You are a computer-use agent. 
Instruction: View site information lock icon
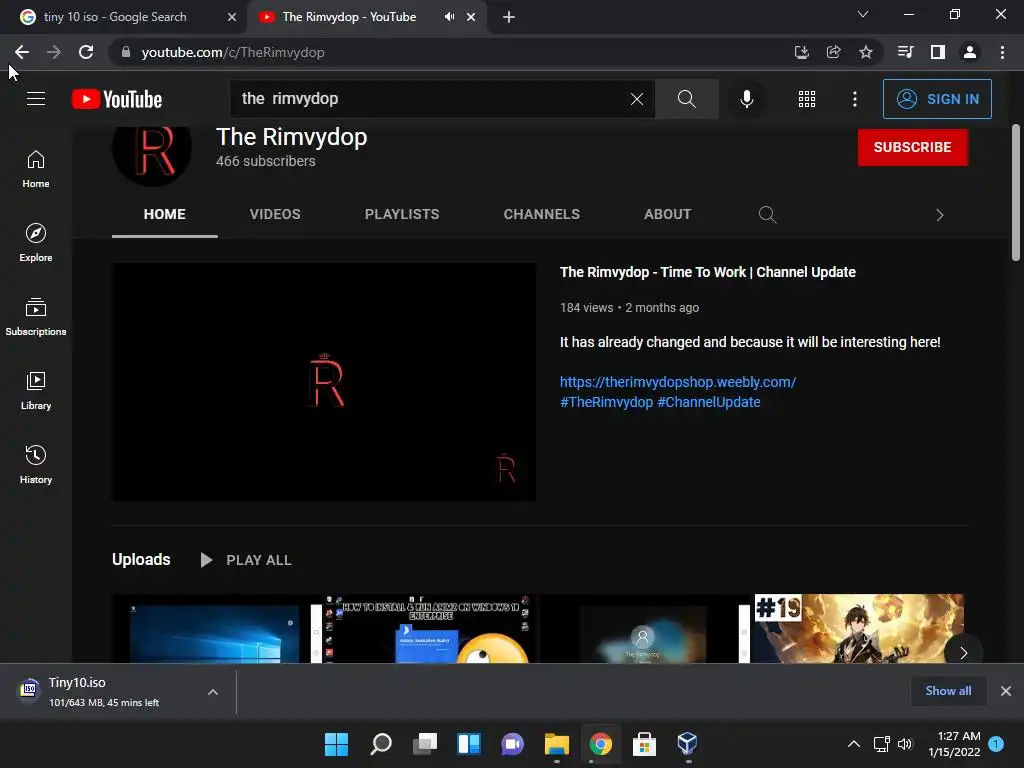click(x=126, y=52)
